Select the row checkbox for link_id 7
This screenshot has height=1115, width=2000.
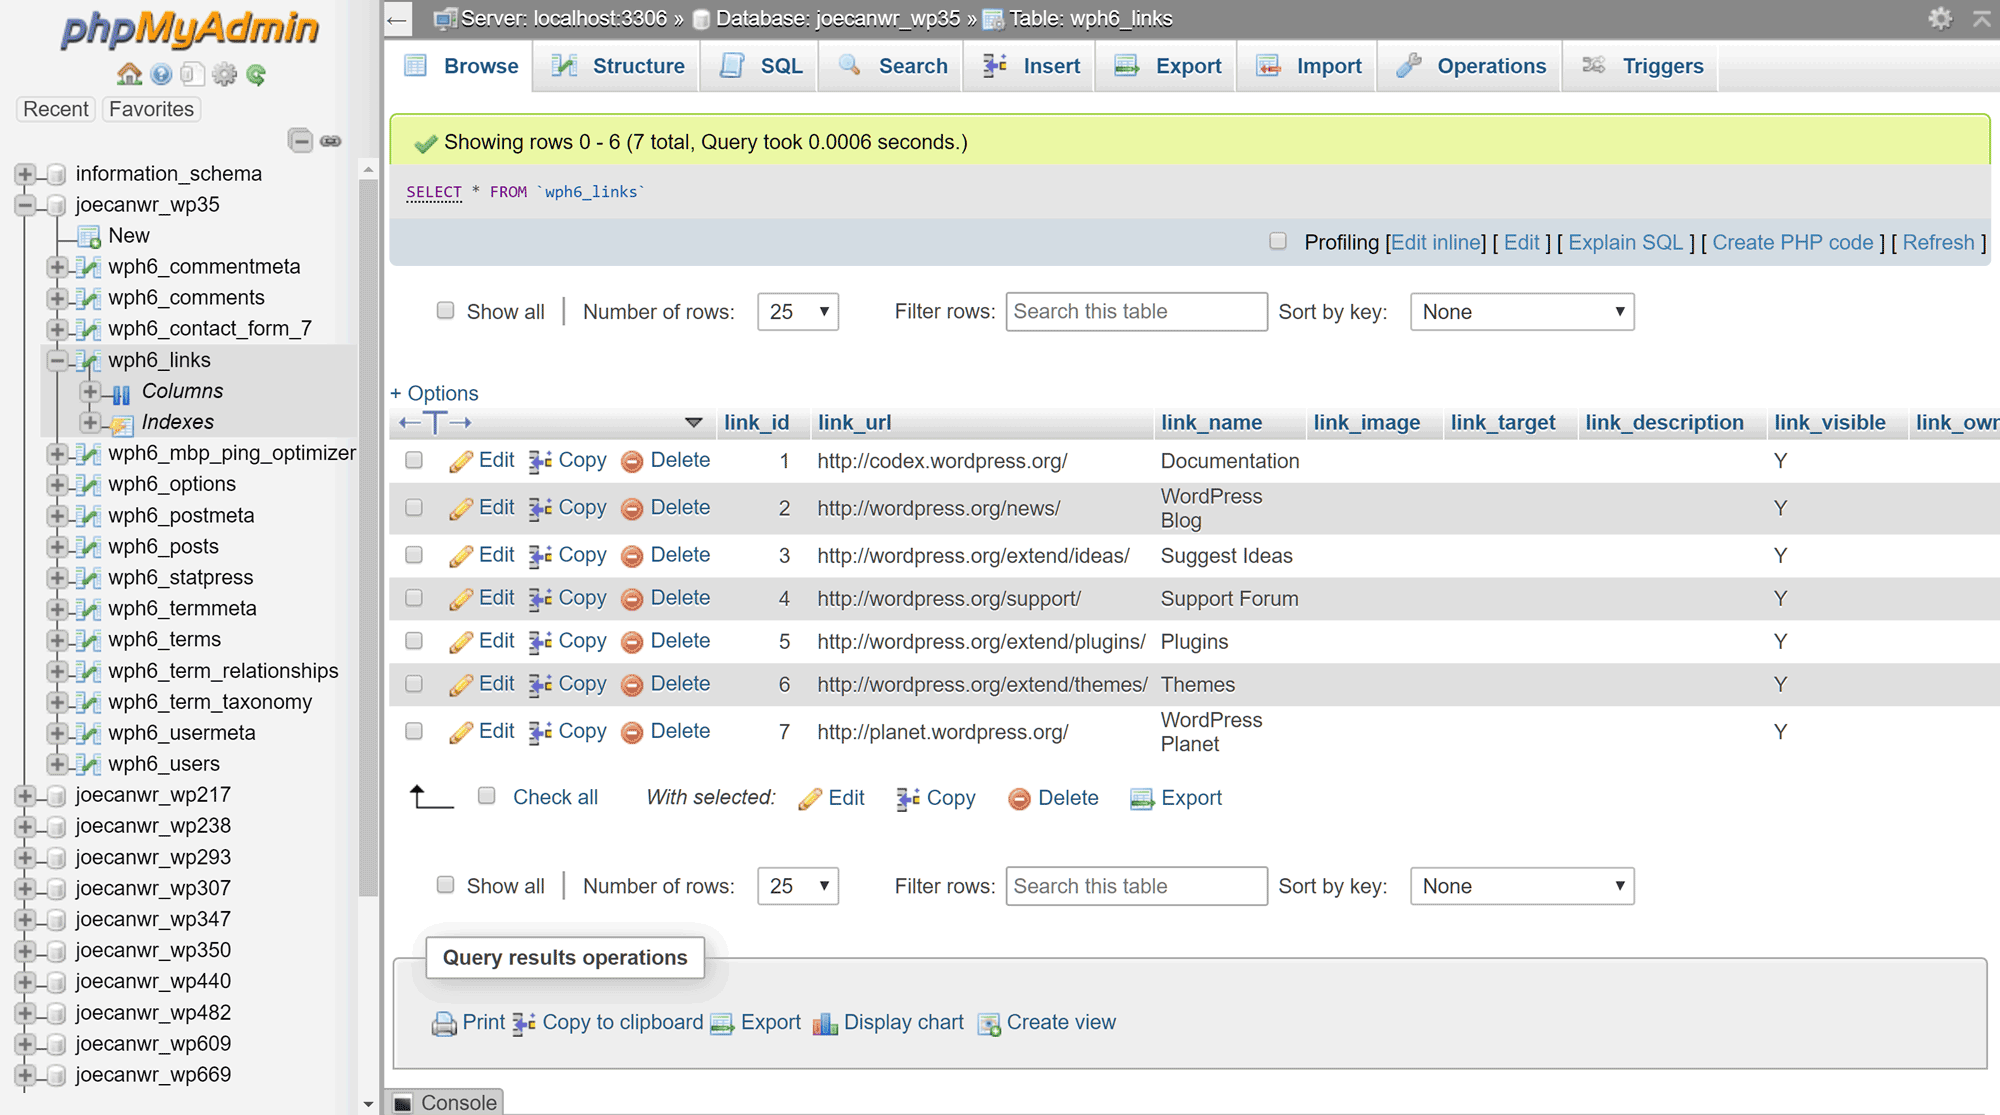[x=414, y=731]
